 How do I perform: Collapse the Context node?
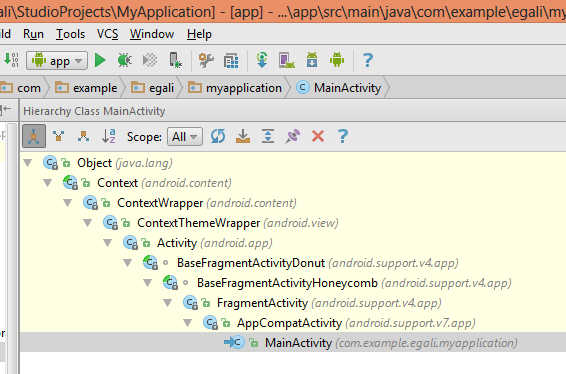click(48, 183)
